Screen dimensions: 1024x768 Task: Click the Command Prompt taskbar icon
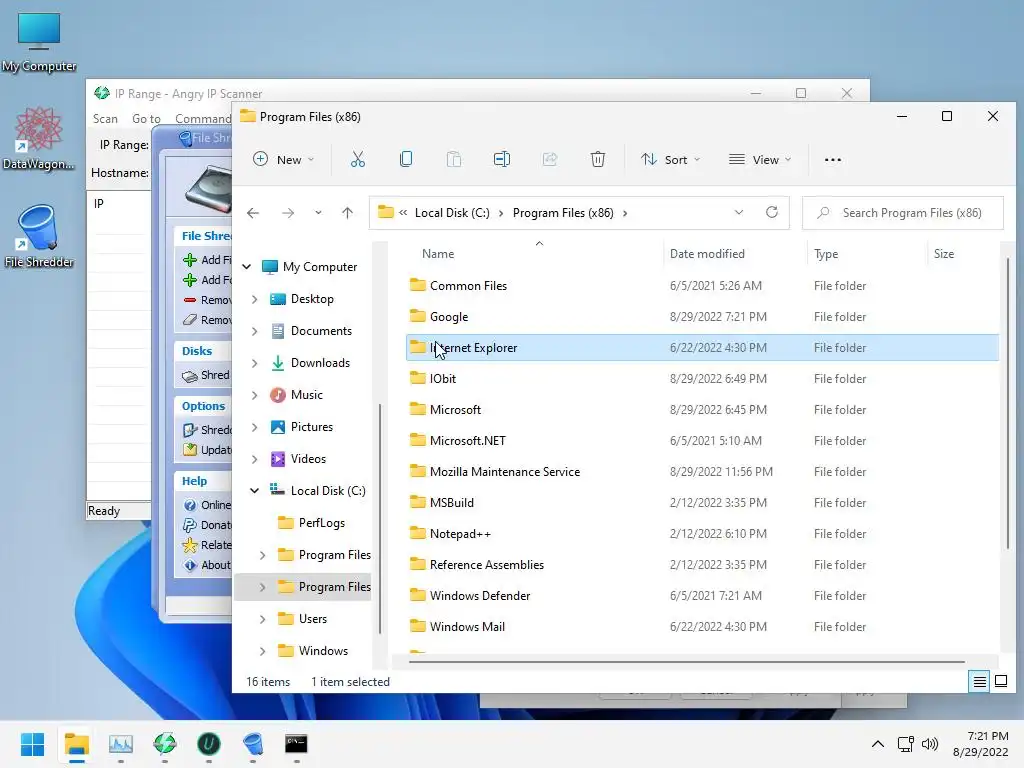click(x=296, y=744)
